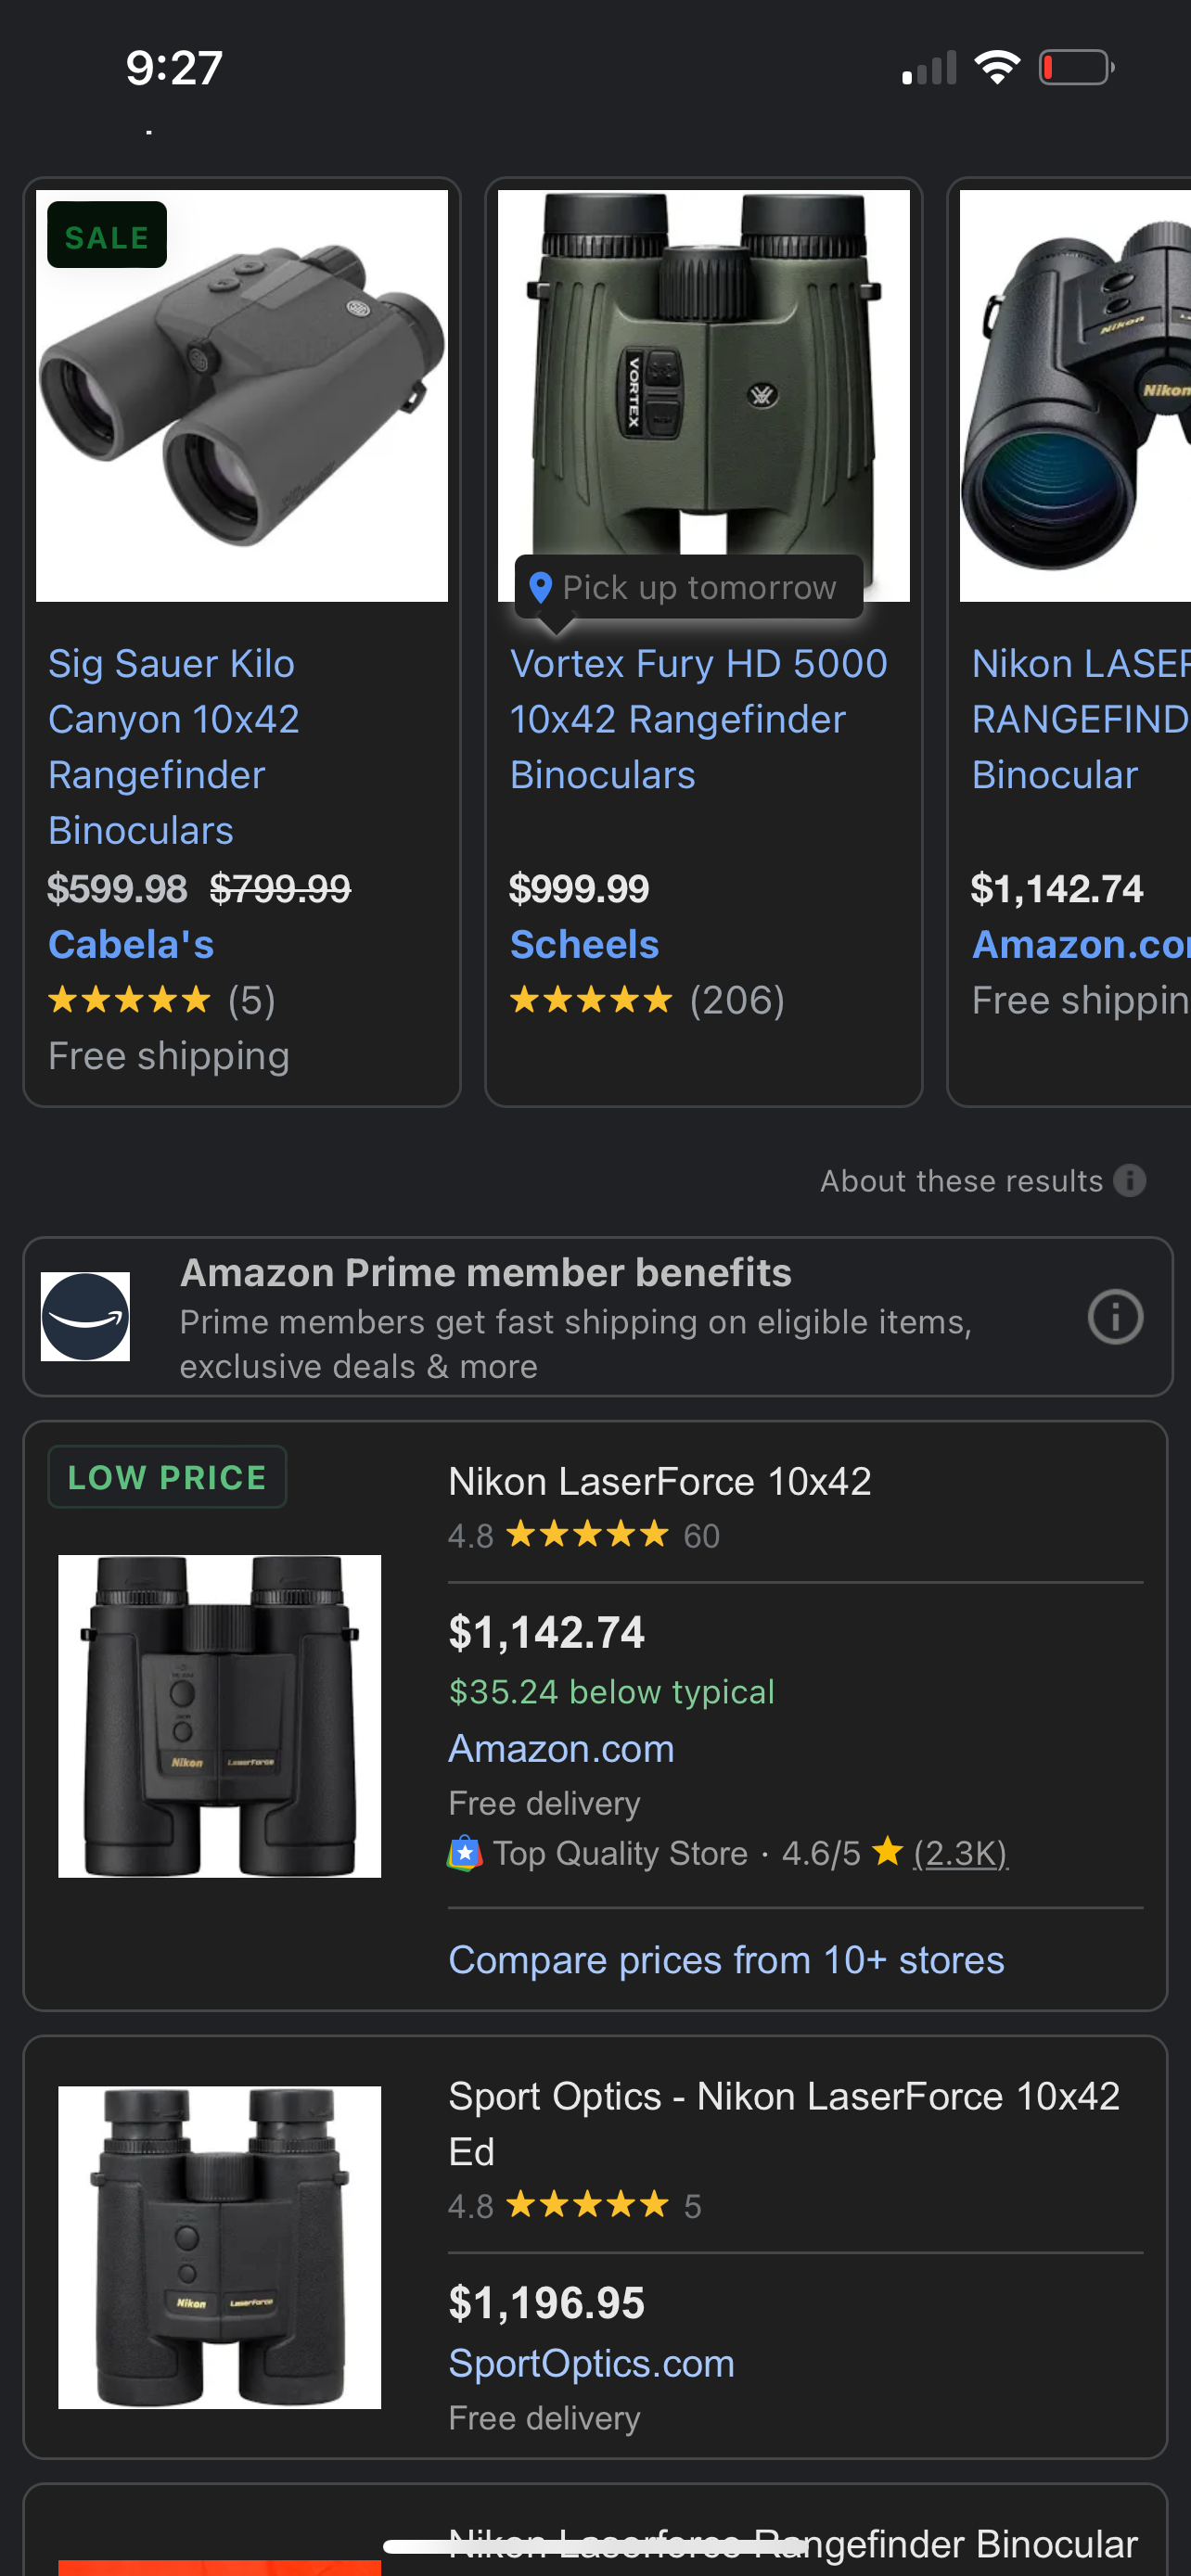Tap the Amazon Prime info icon
The image size is (1191, 2576).
tap(1115, 1317)
